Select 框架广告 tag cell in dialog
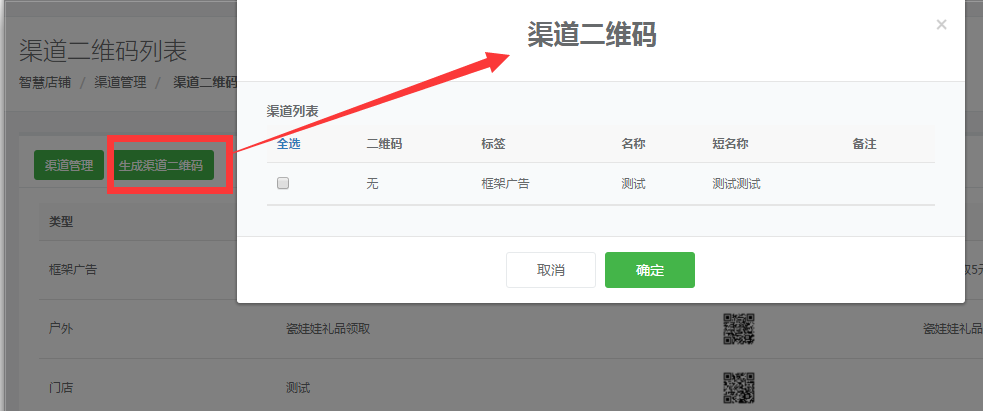Viewport: 983px width, 411px height. point(505,184)
